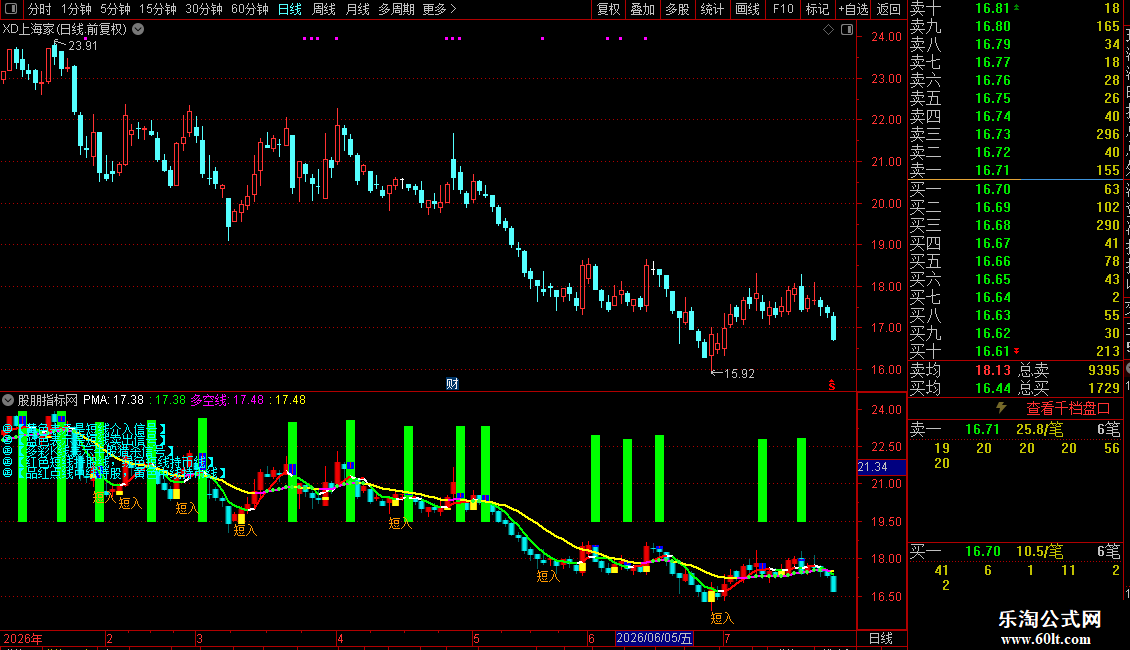Click the 买三 16.68 order row
Screen dimensions: 1130x650
click(x=1015, y=225)
